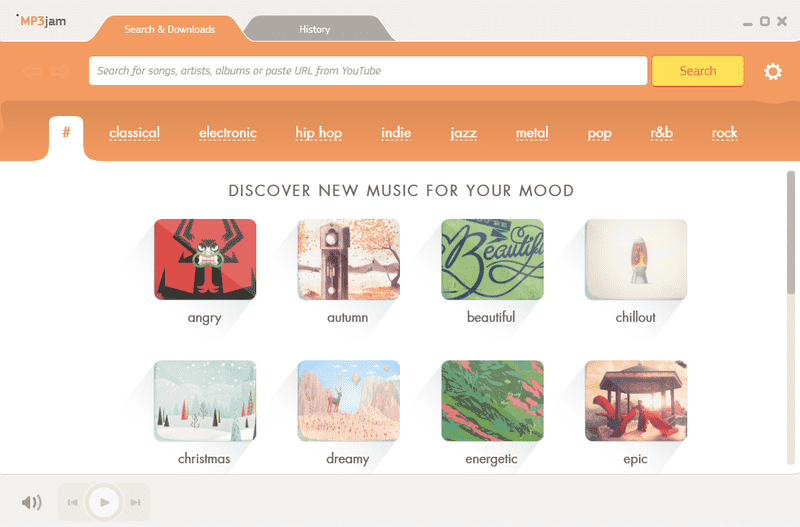Skip to the next track

(x=135, y=503)
